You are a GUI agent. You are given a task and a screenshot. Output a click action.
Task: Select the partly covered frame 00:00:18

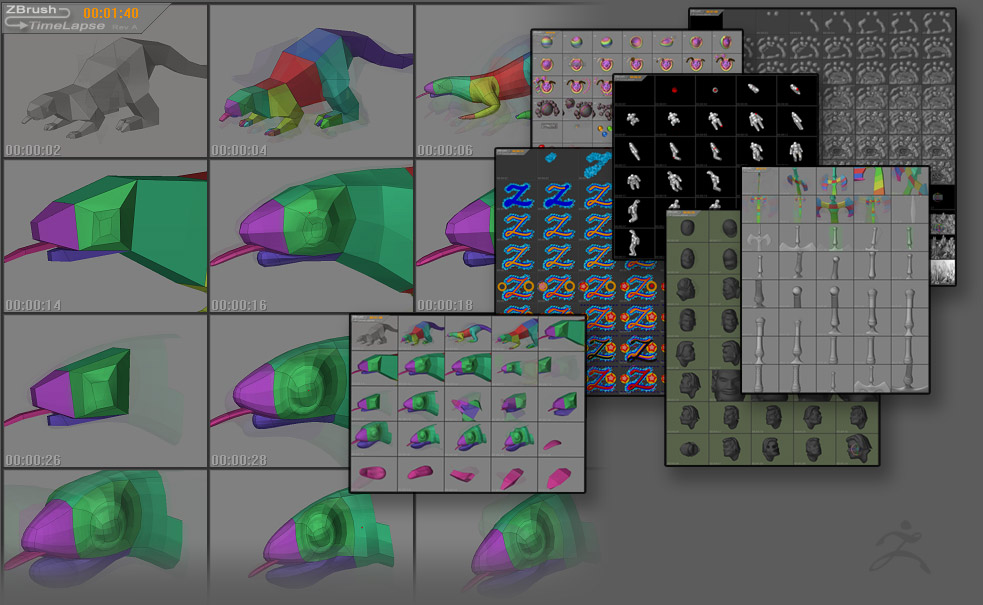(x=455, y=236)
